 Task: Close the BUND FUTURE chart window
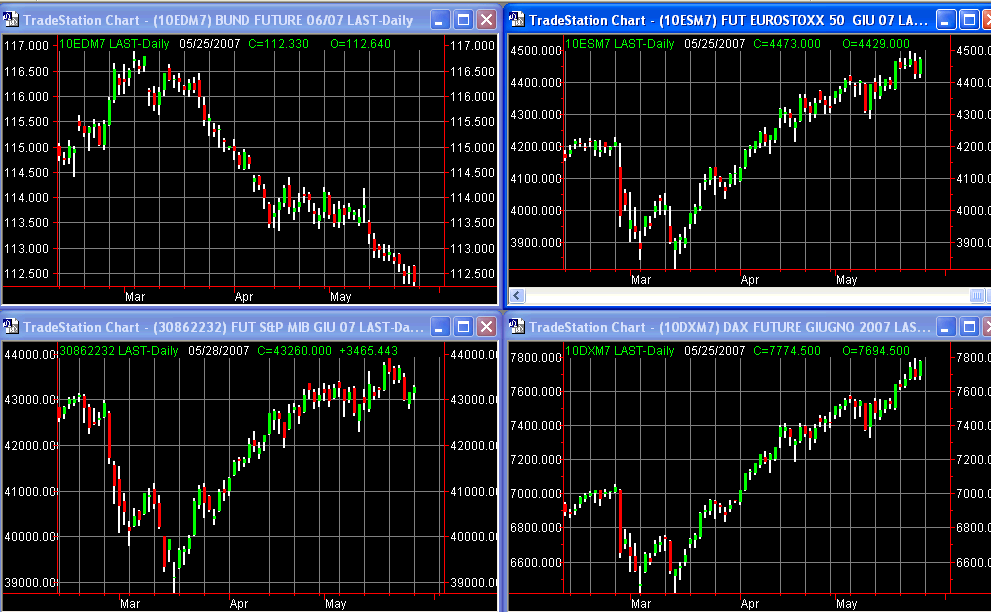pyautogui.click(x=486, y=20)
